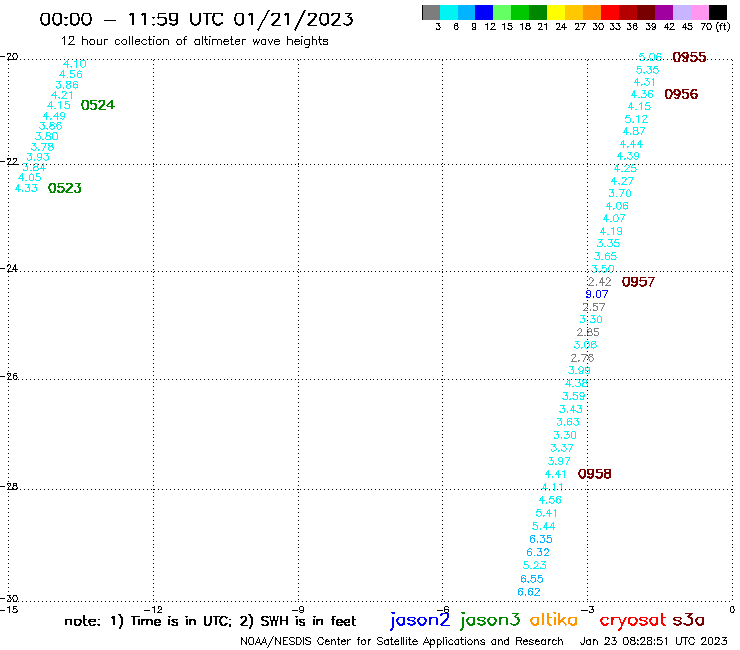
Task: Click the purple 42 ft legend swatch
Action: coord(664,12)
